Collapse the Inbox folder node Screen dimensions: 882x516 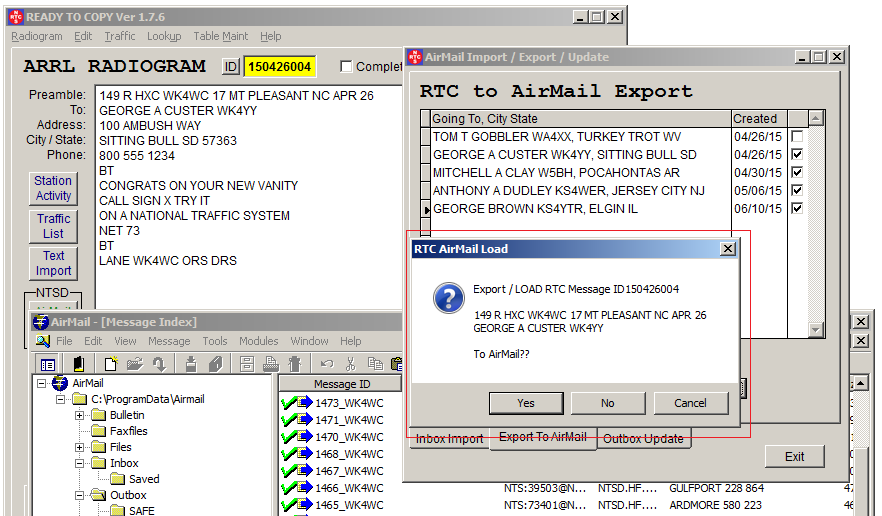coord(79,463)
